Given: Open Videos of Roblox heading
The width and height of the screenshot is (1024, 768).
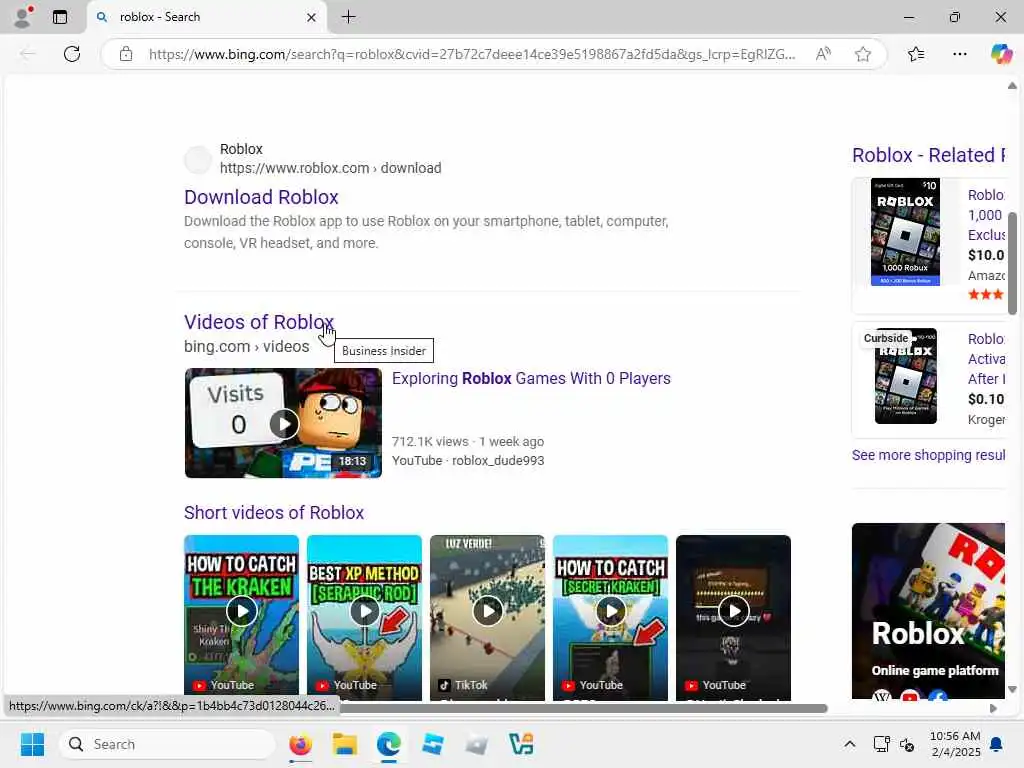Looking at the screenshot, I should pyautogui.click(x=259, y=322).
